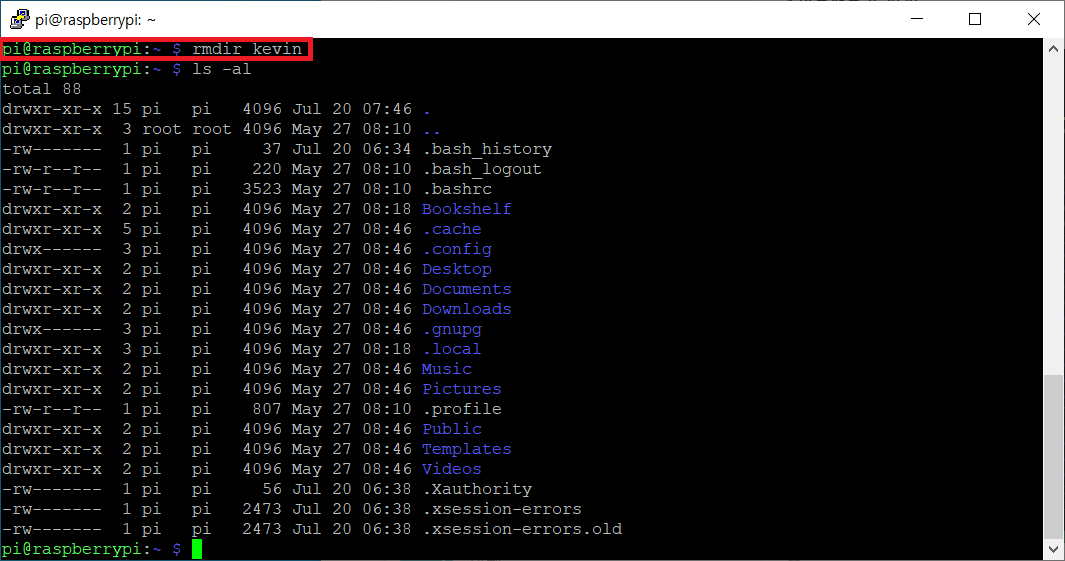Maximize the PuTTY terminal window
Image resolution: width=1065 pixels, height=561 pixels.
(x=975, y=19)
